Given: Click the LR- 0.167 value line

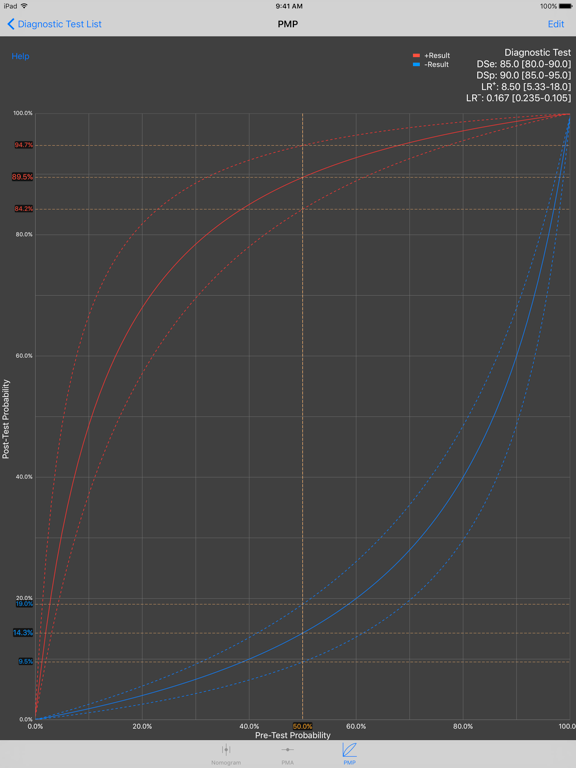Looking at the screenshot, I should (x=518, y=98).
